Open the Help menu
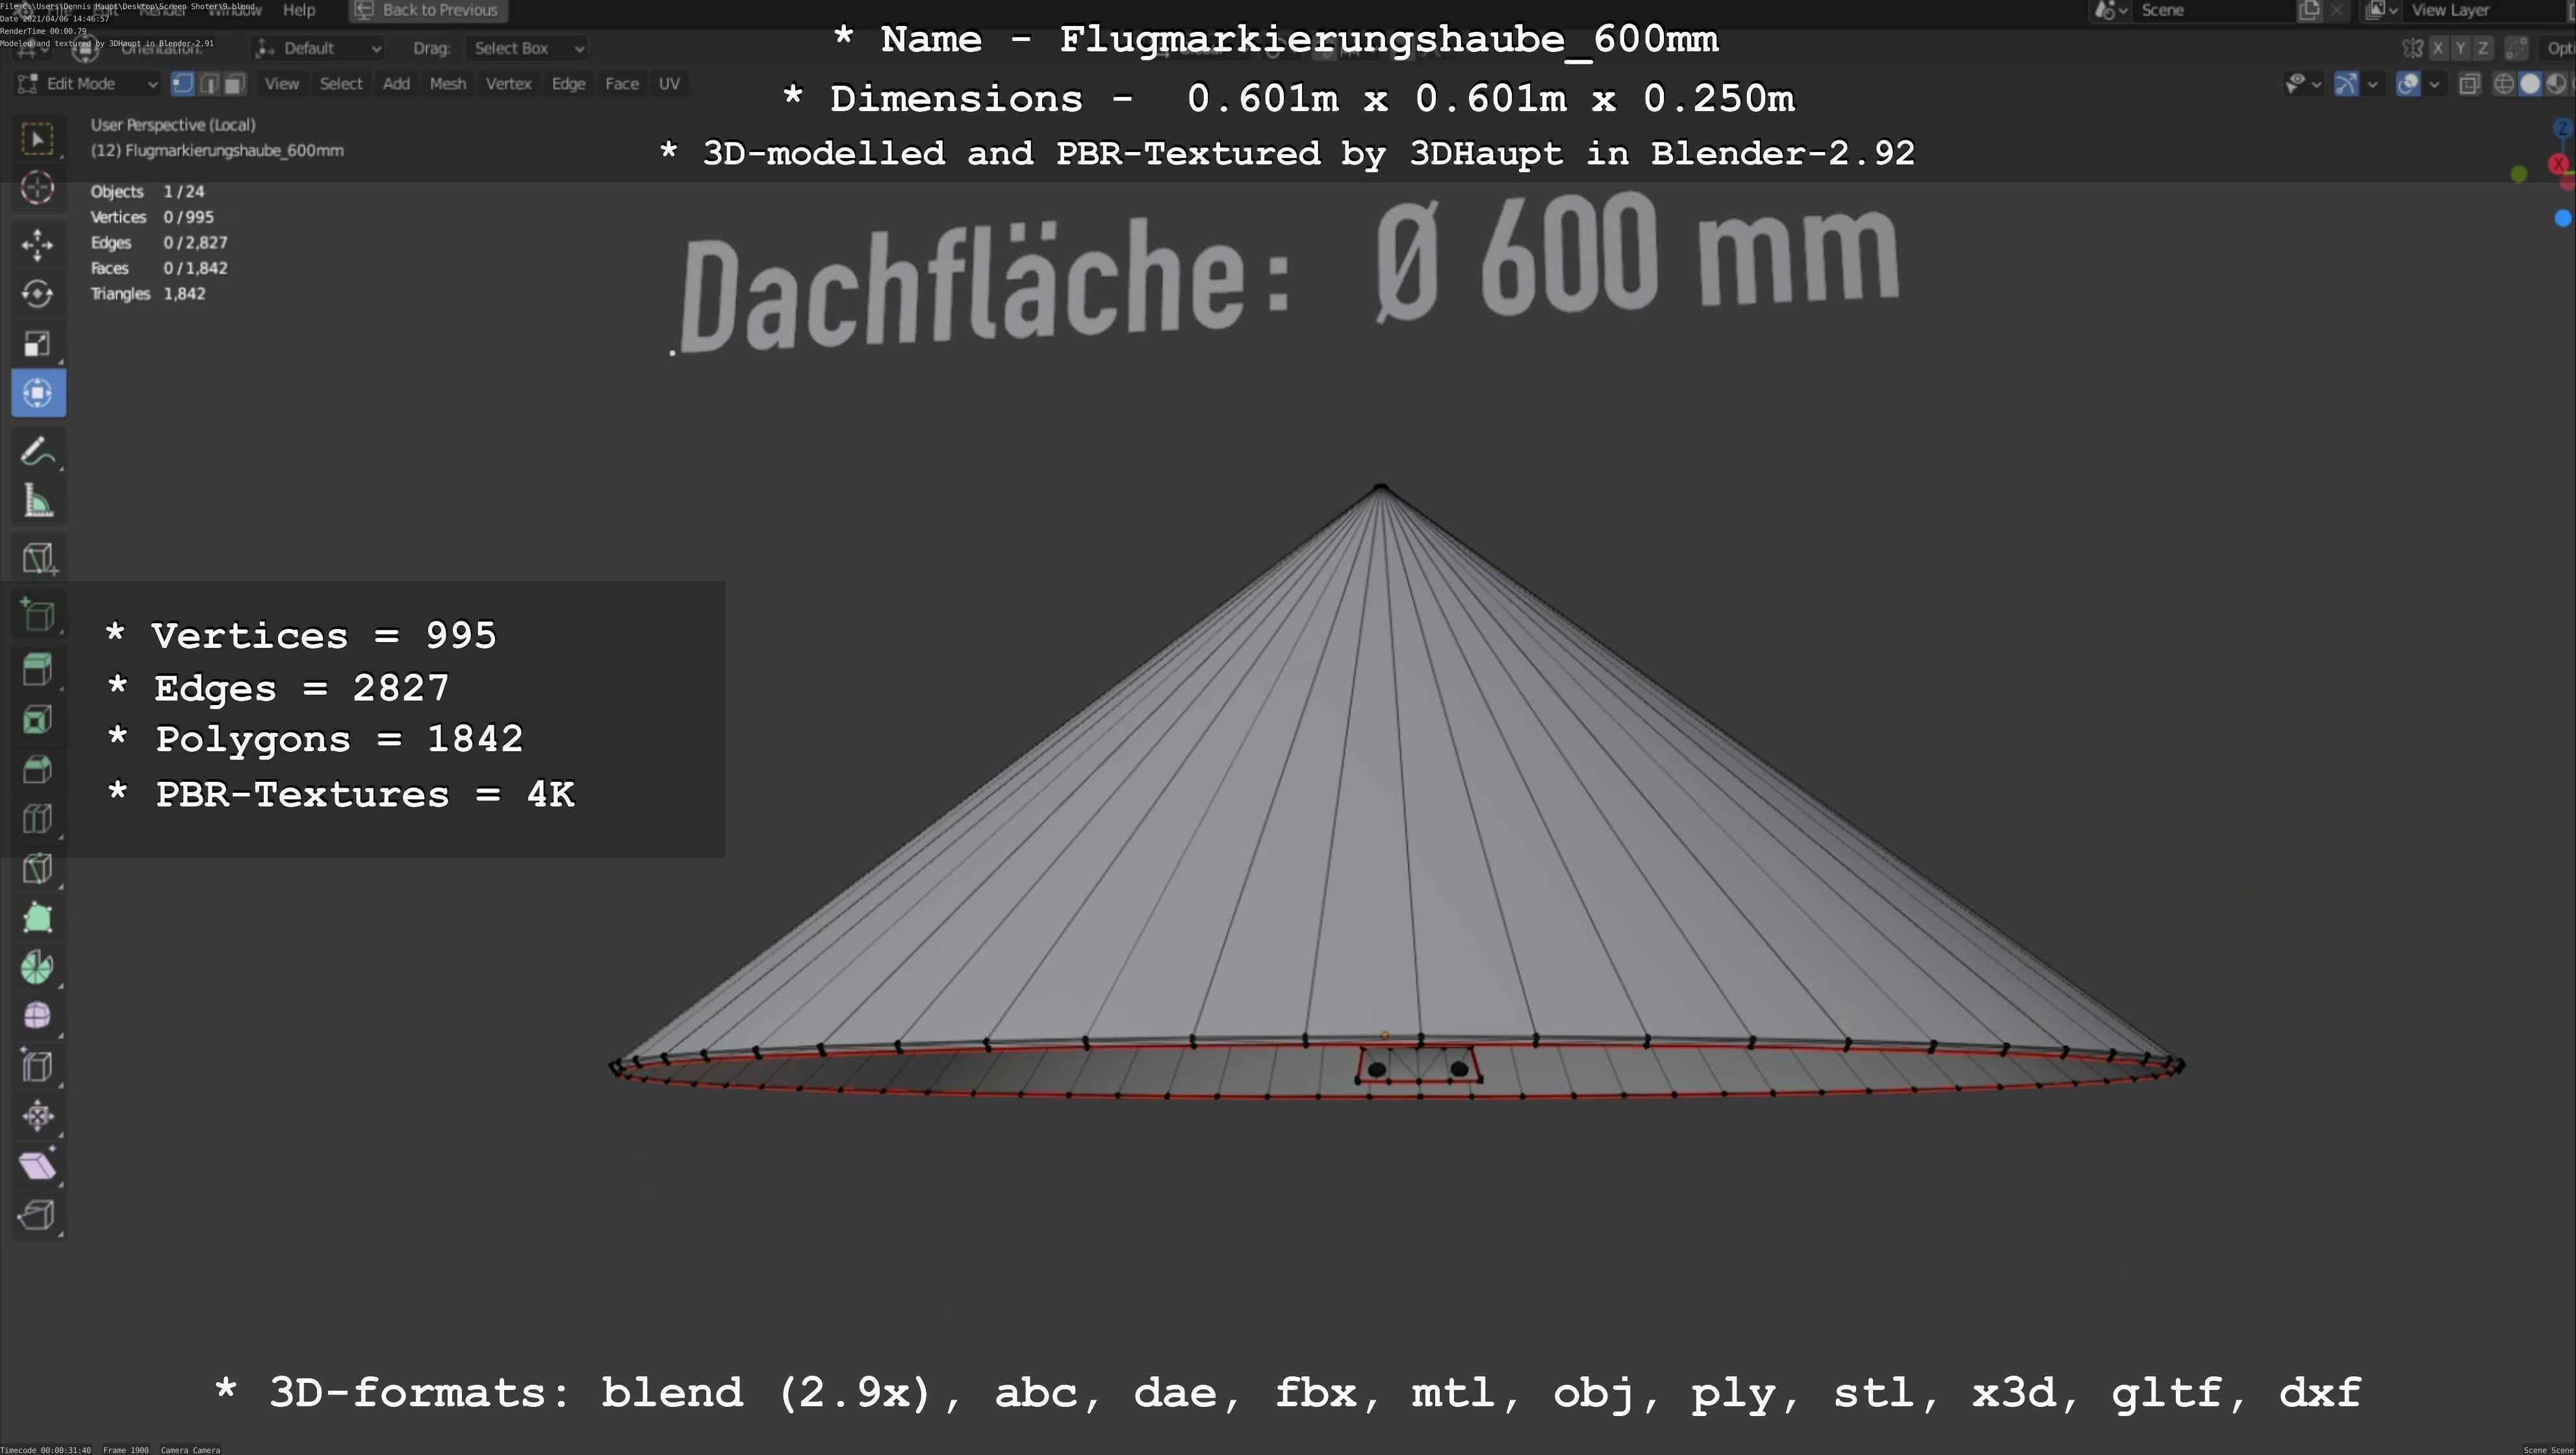This screenshot has height=1455, width=2576. coord(299,10)
